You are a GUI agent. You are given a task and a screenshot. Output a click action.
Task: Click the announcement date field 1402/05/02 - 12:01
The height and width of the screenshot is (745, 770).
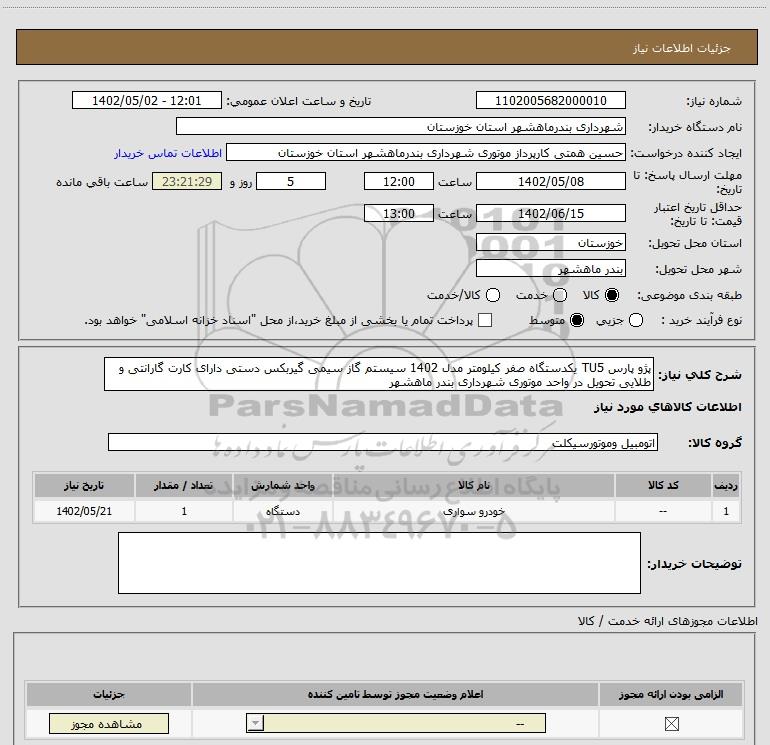point(147,101)
